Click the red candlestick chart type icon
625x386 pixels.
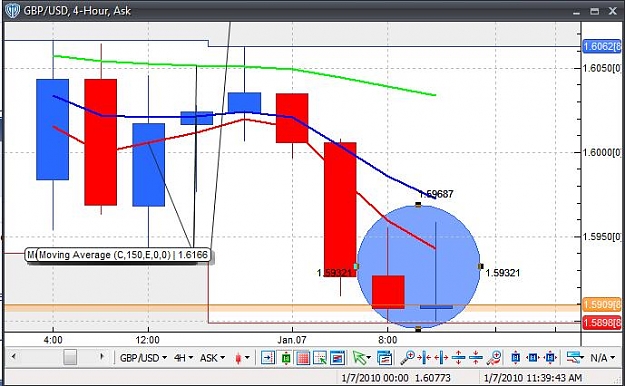(238, 358)
